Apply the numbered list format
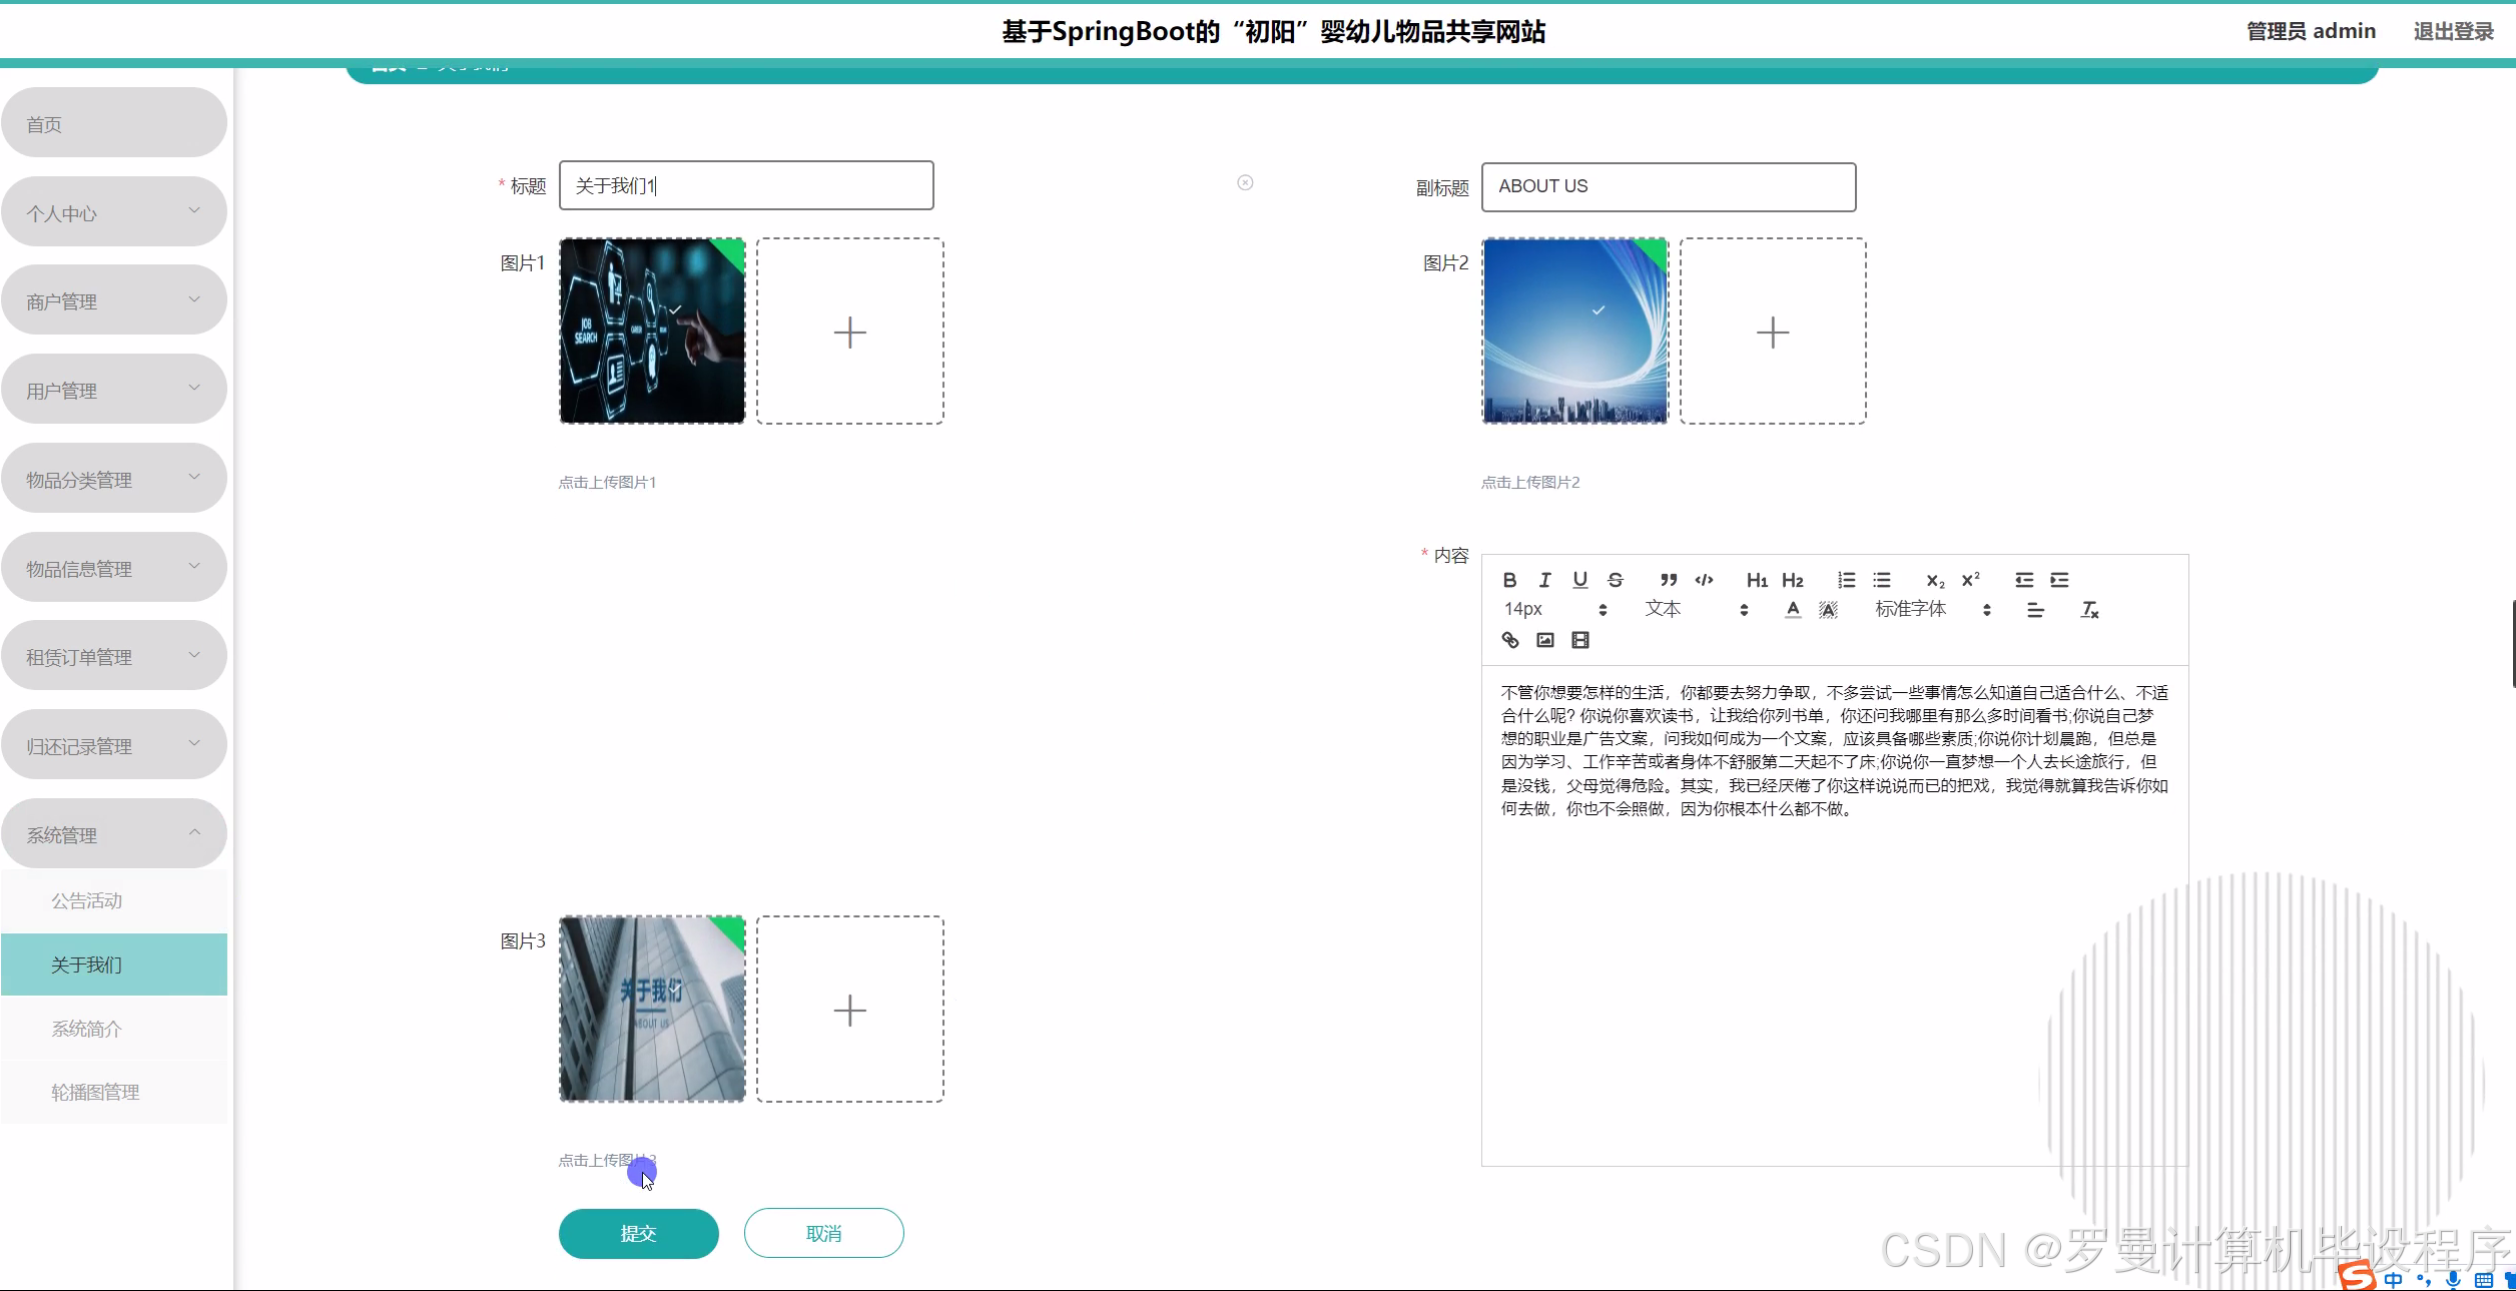 point(1846,580)
